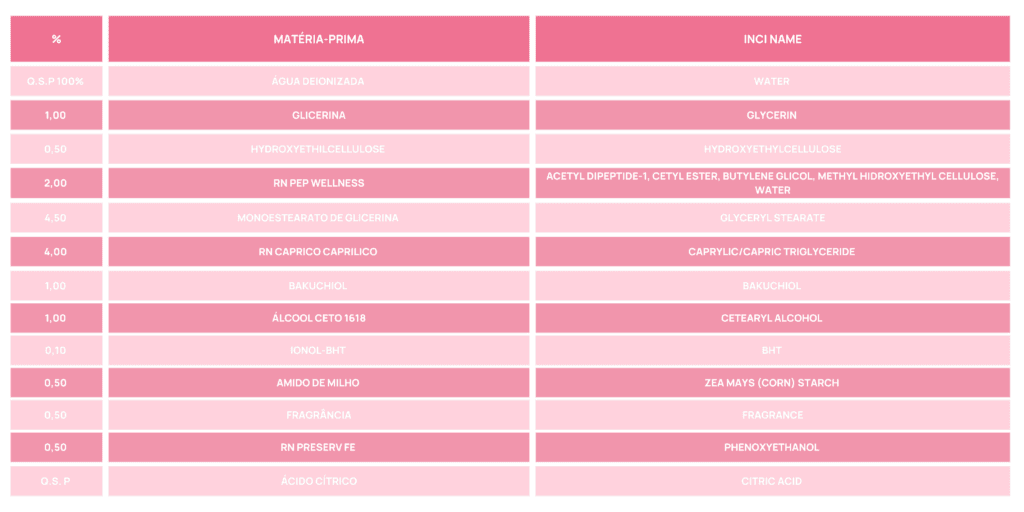Click the ÁLCOOL CETO 1618 cell
The image size is (1024, 512).
point(318,318)
